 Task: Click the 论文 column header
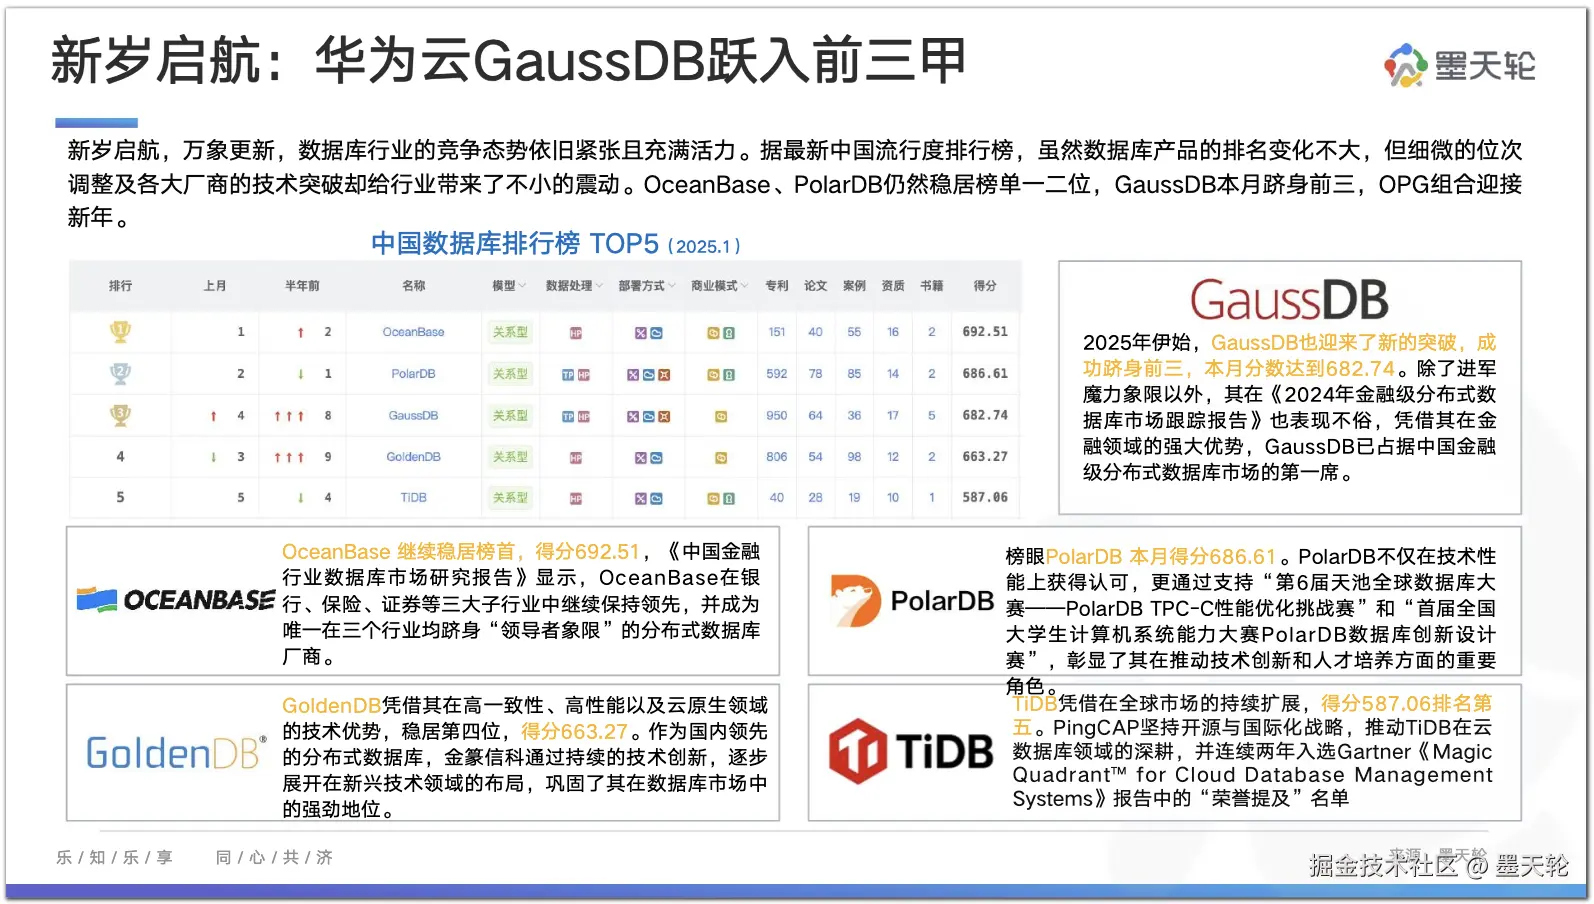pos(816,286)
